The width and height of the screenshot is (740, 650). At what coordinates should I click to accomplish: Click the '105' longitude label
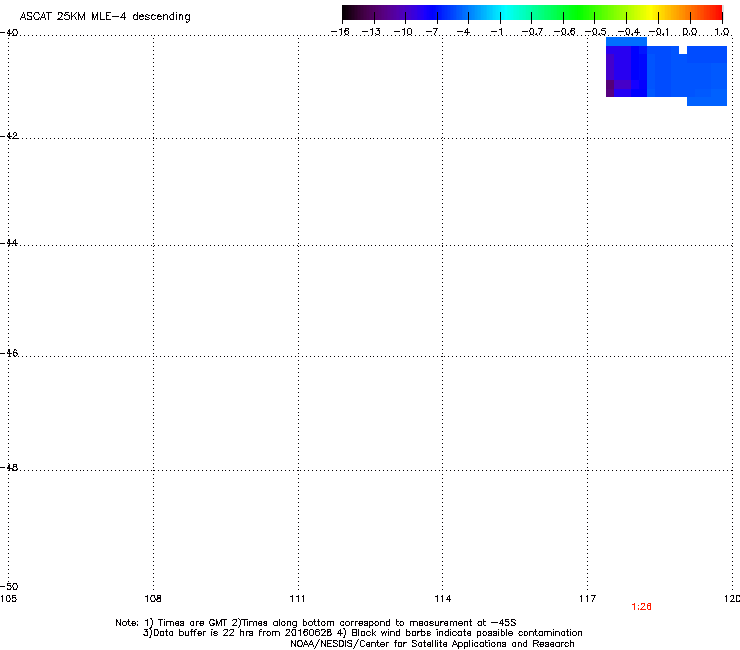(8, 599)
